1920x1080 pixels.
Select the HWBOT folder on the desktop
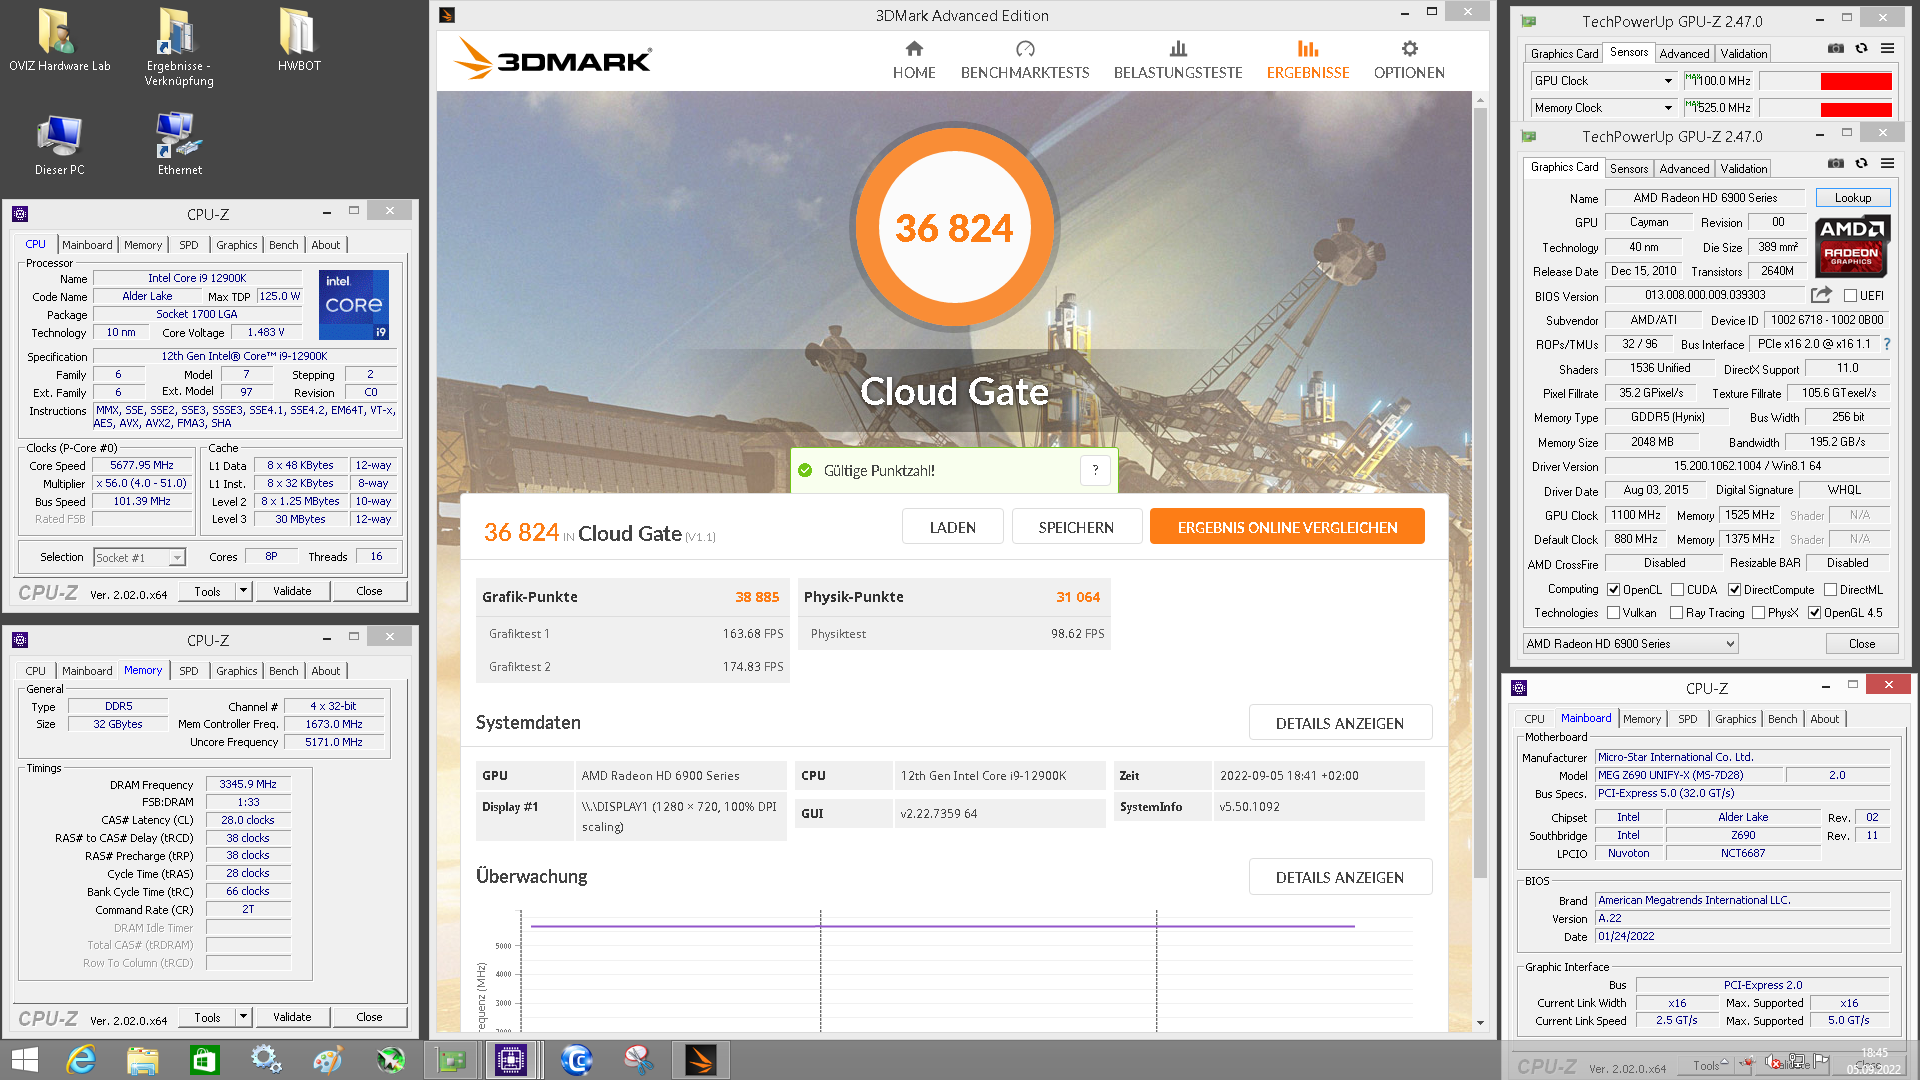point(299,40)
